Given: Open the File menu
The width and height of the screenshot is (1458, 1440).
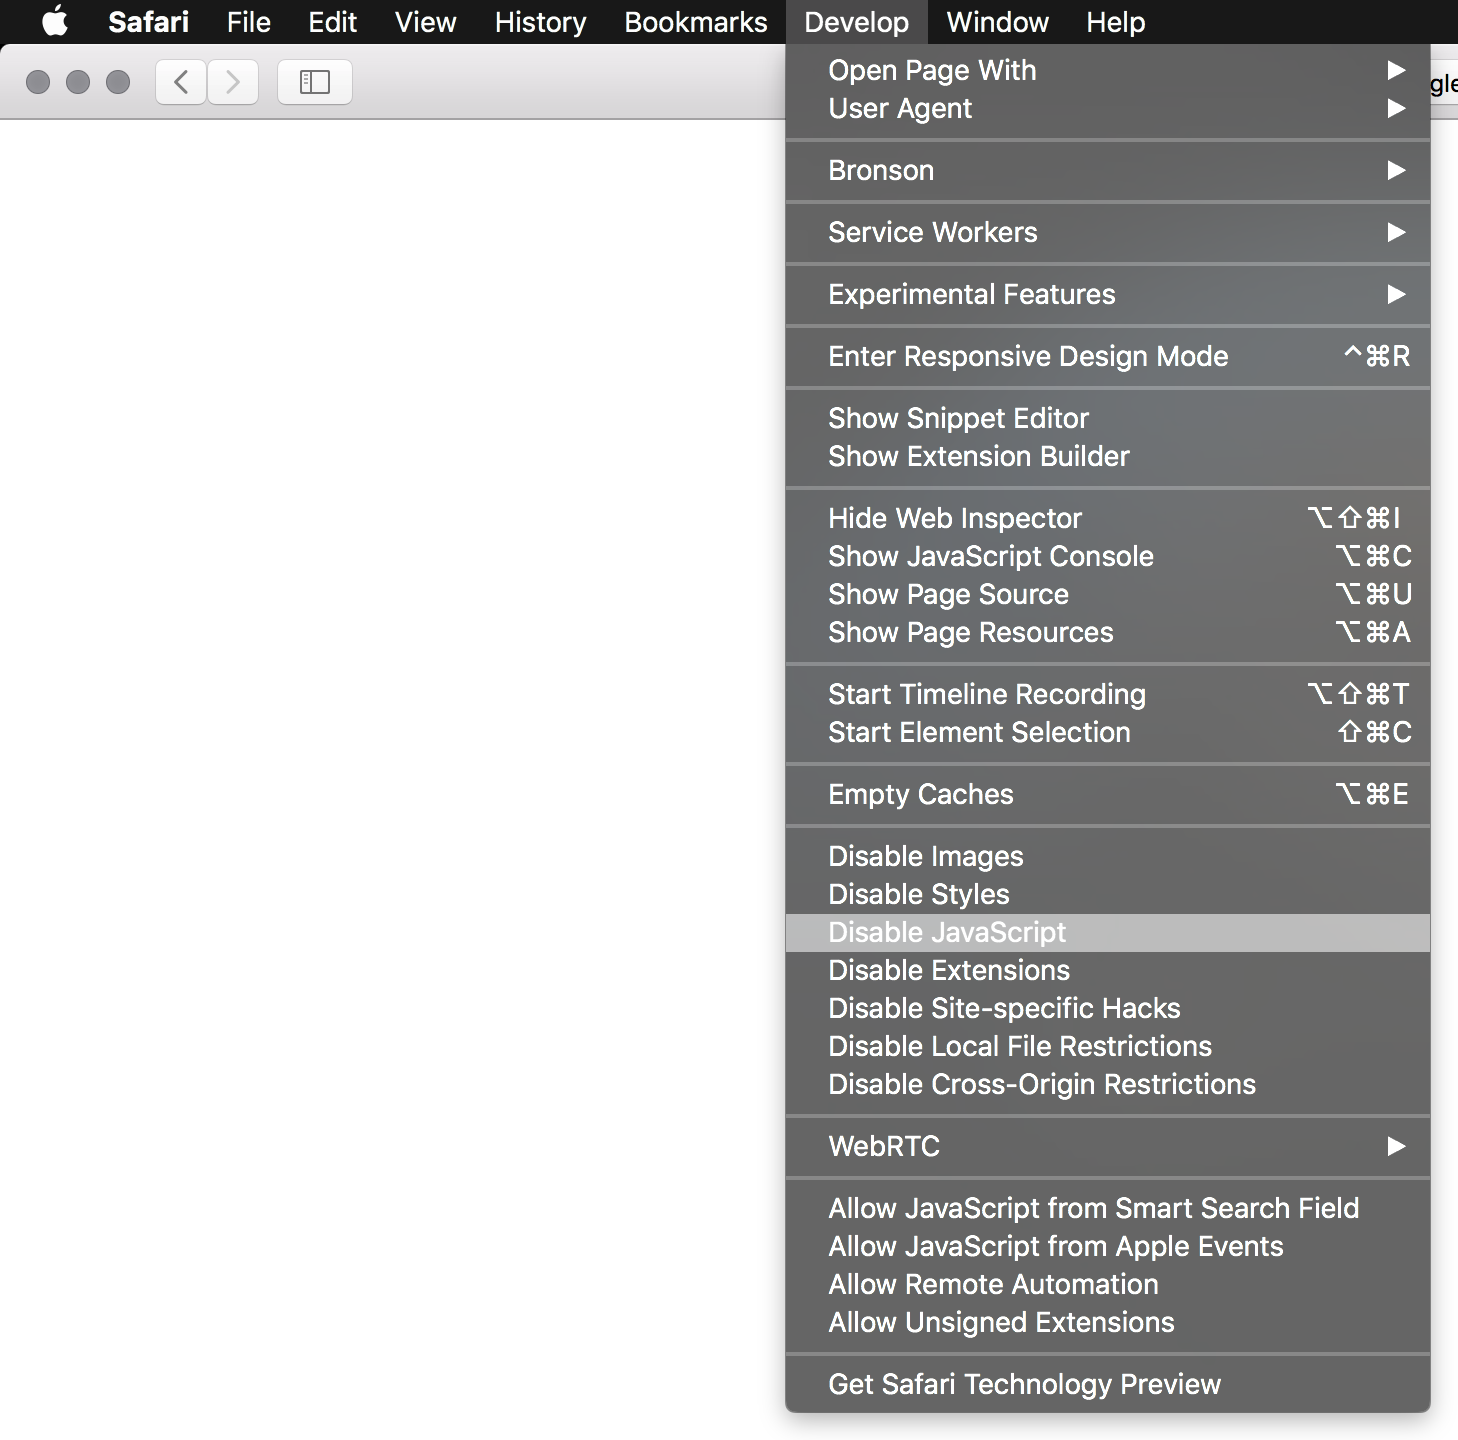Looking at the screenshot, I should [248, 22].
